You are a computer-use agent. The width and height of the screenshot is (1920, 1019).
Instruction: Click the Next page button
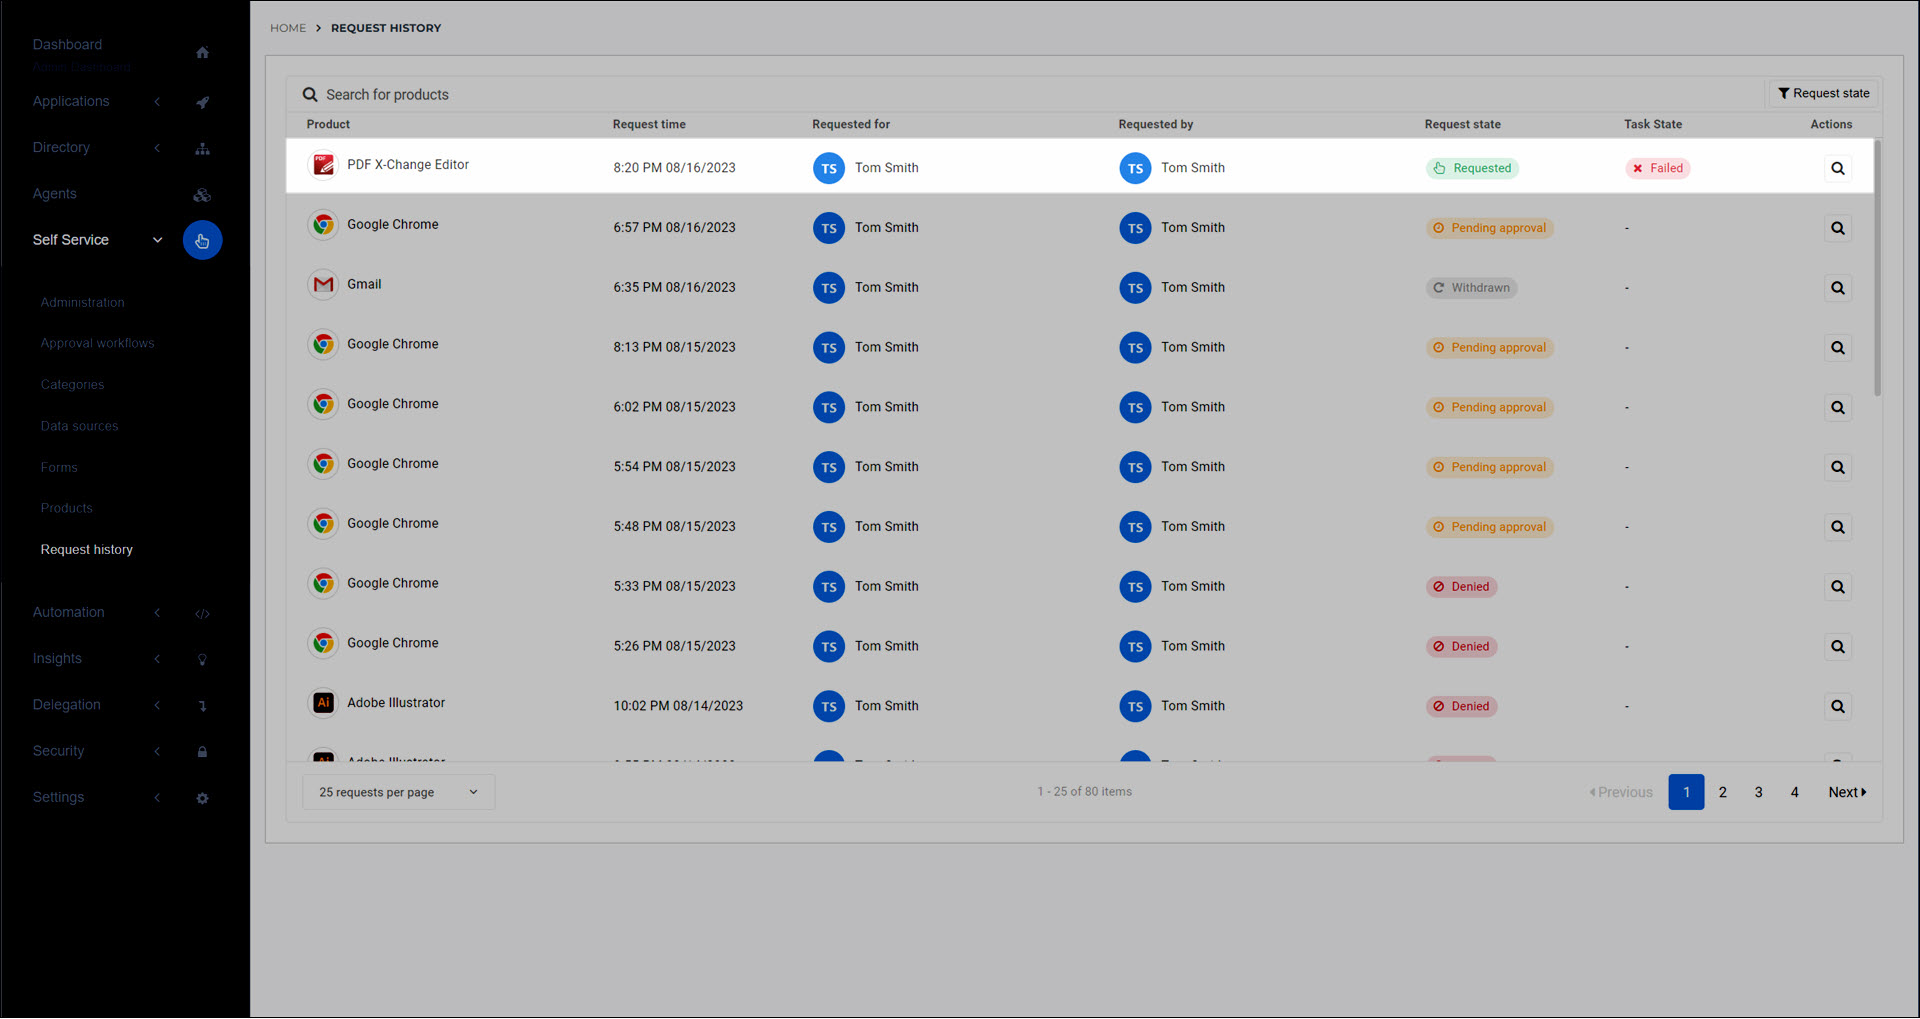(x=1847, y=793)
